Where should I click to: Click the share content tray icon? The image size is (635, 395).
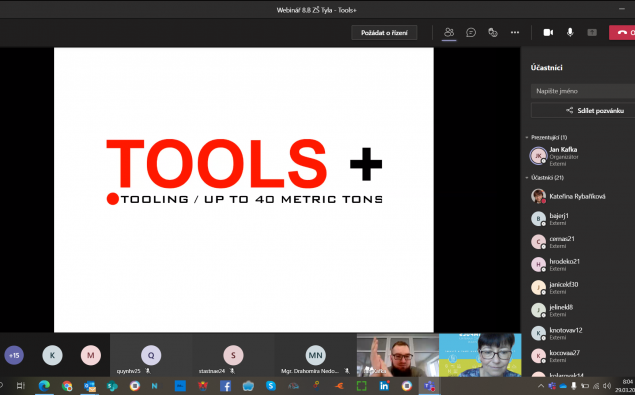(592, 32)
